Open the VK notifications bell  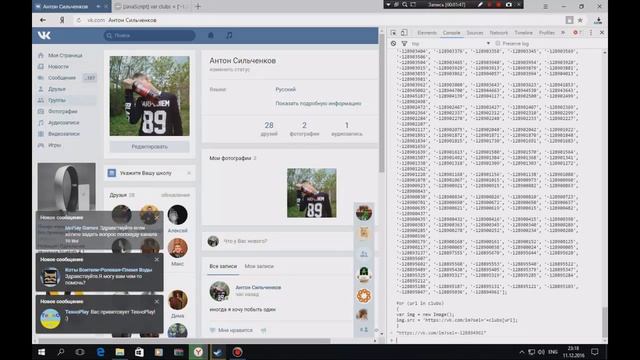point(211,35)
